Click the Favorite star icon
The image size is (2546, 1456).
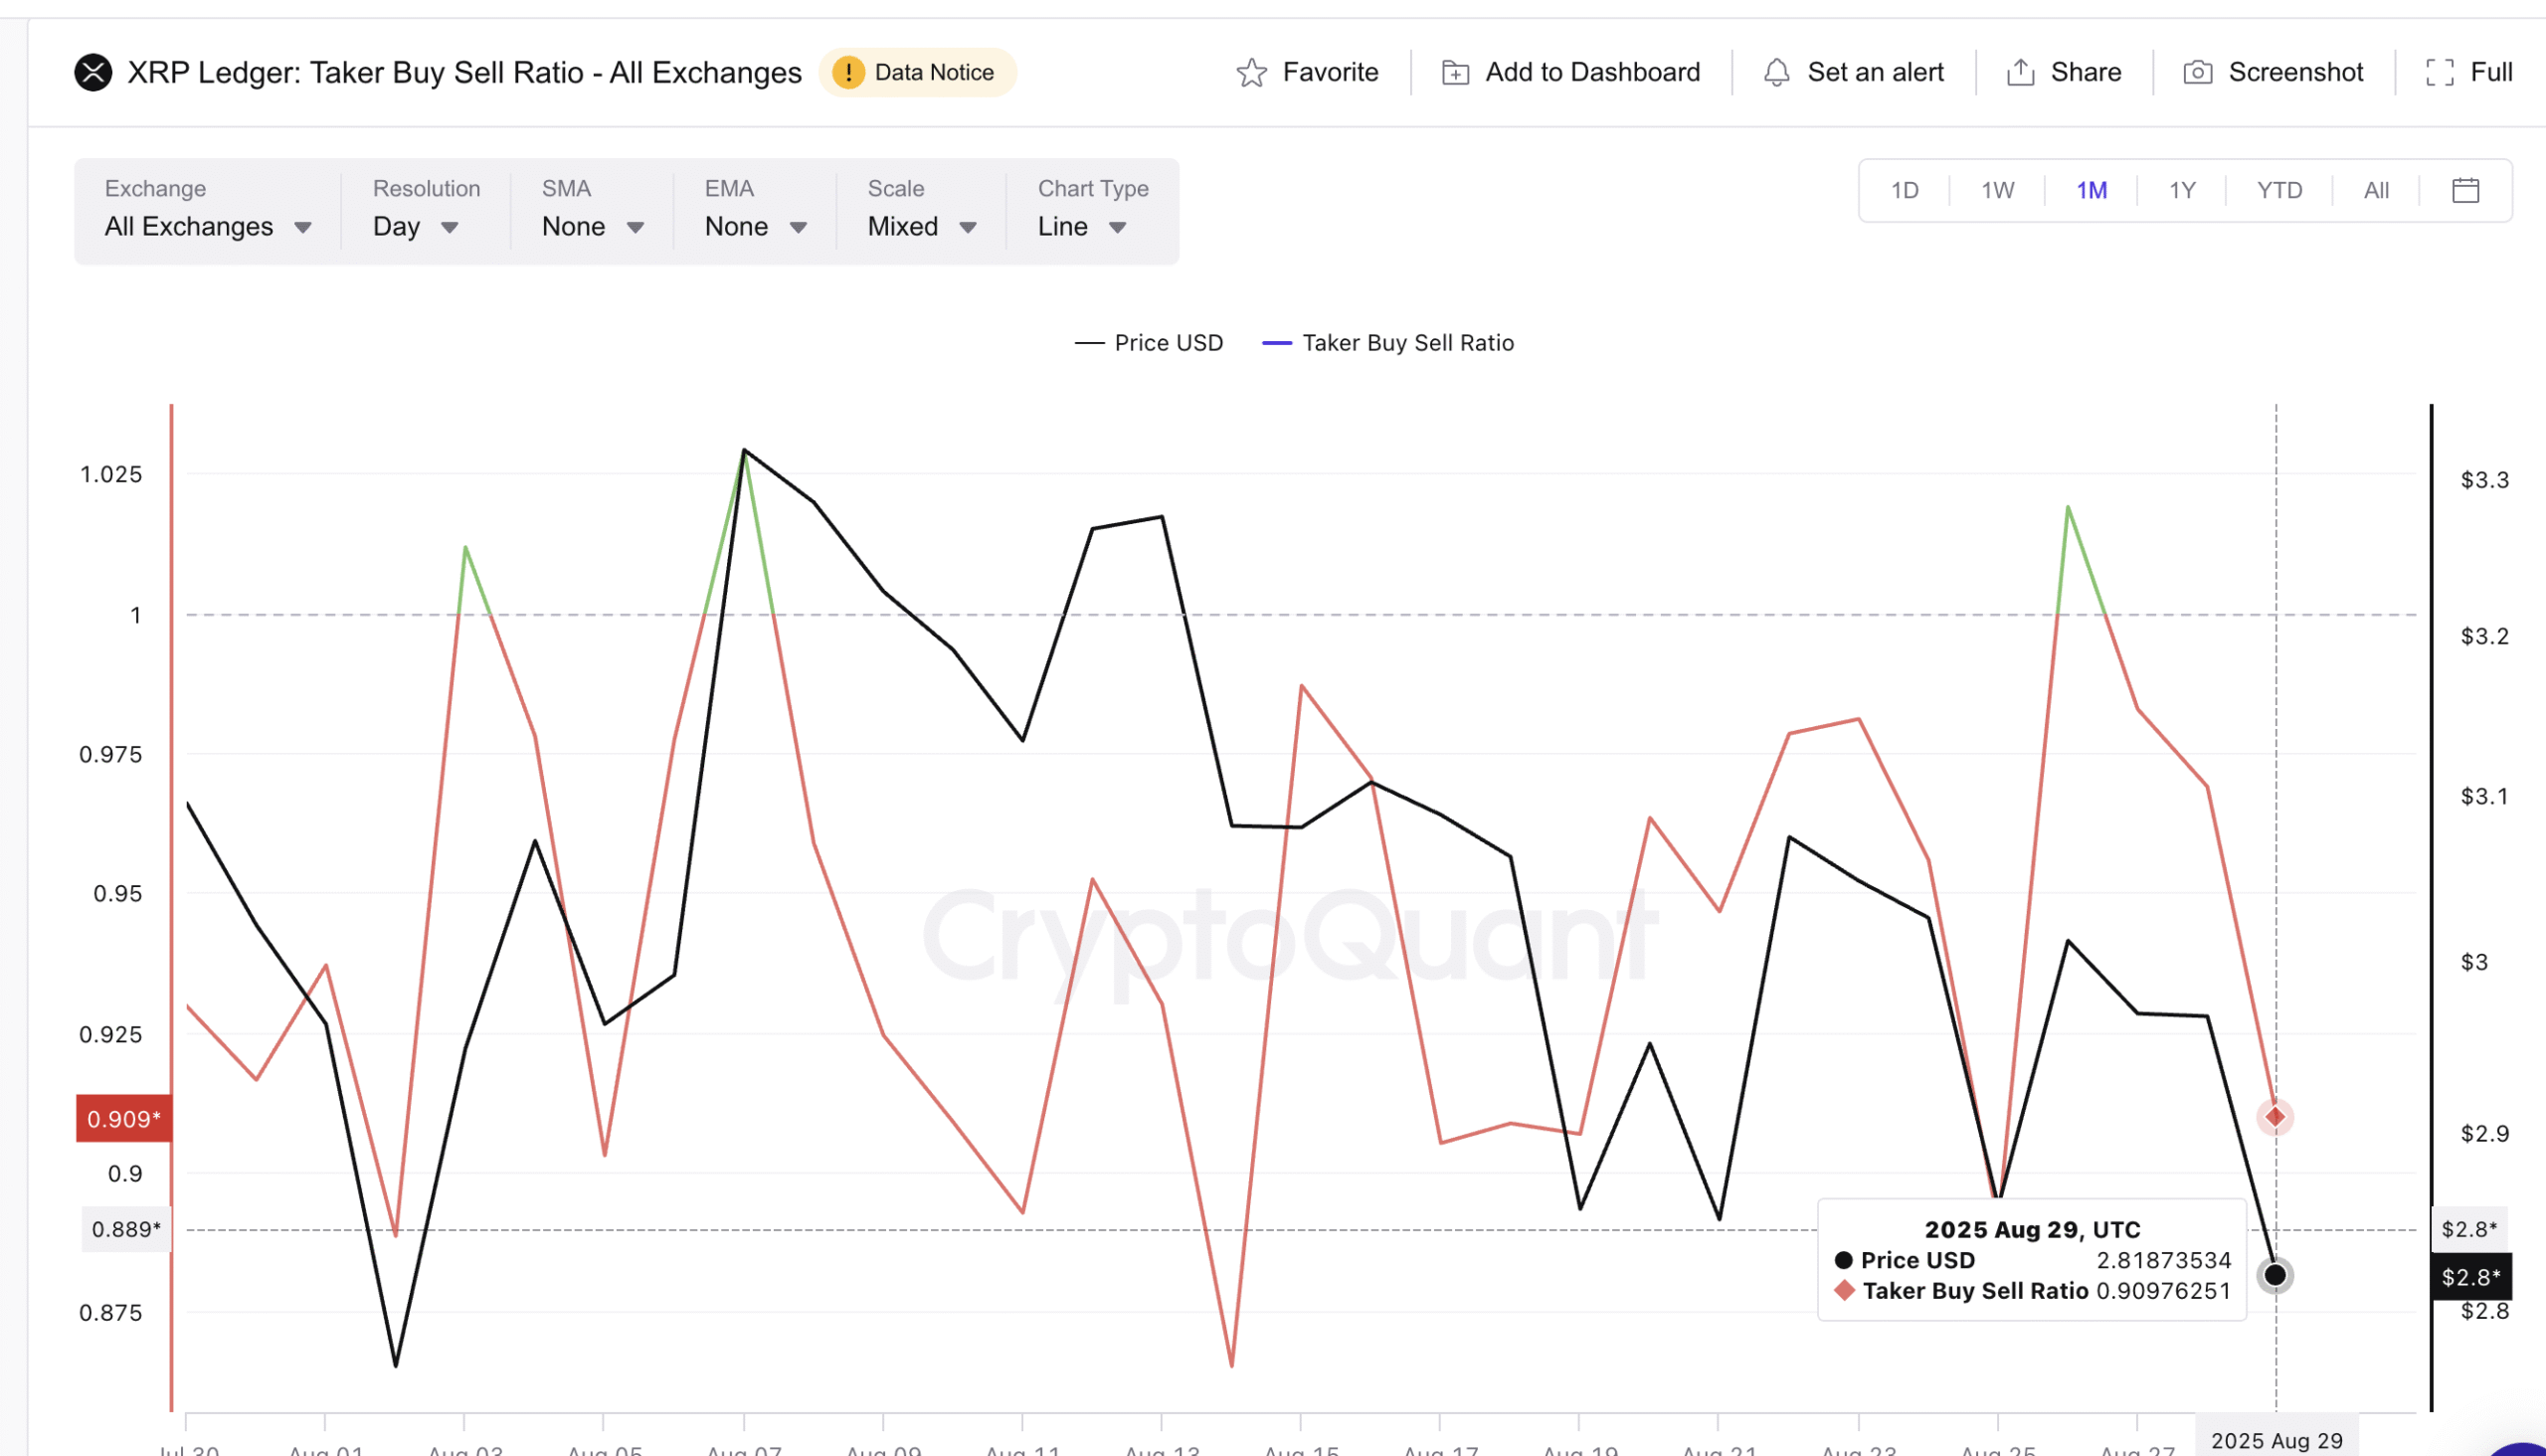[x=1254, y=72]
